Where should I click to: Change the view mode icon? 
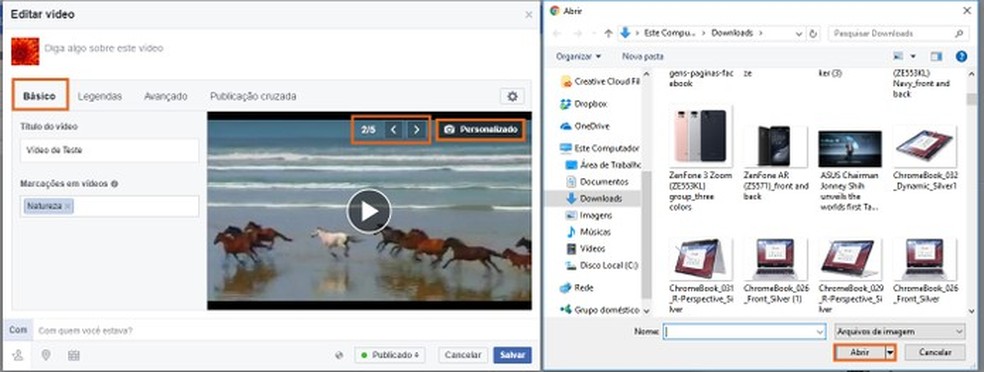click(899, 56)
